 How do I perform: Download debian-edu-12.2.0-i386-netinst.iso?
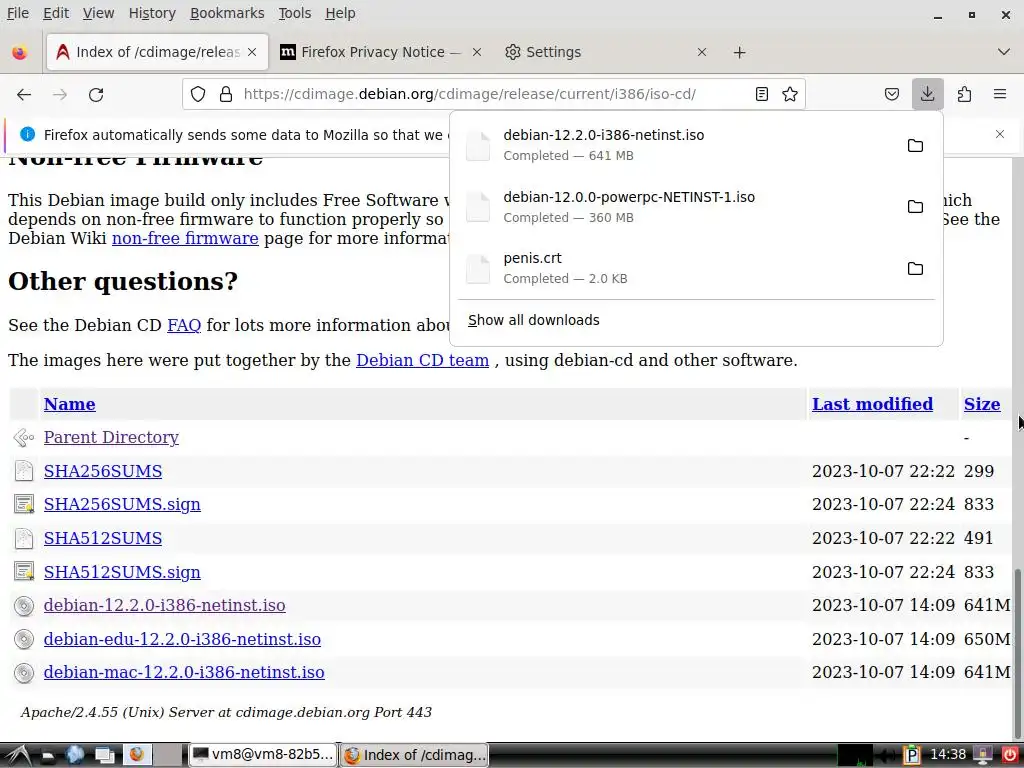182,639
